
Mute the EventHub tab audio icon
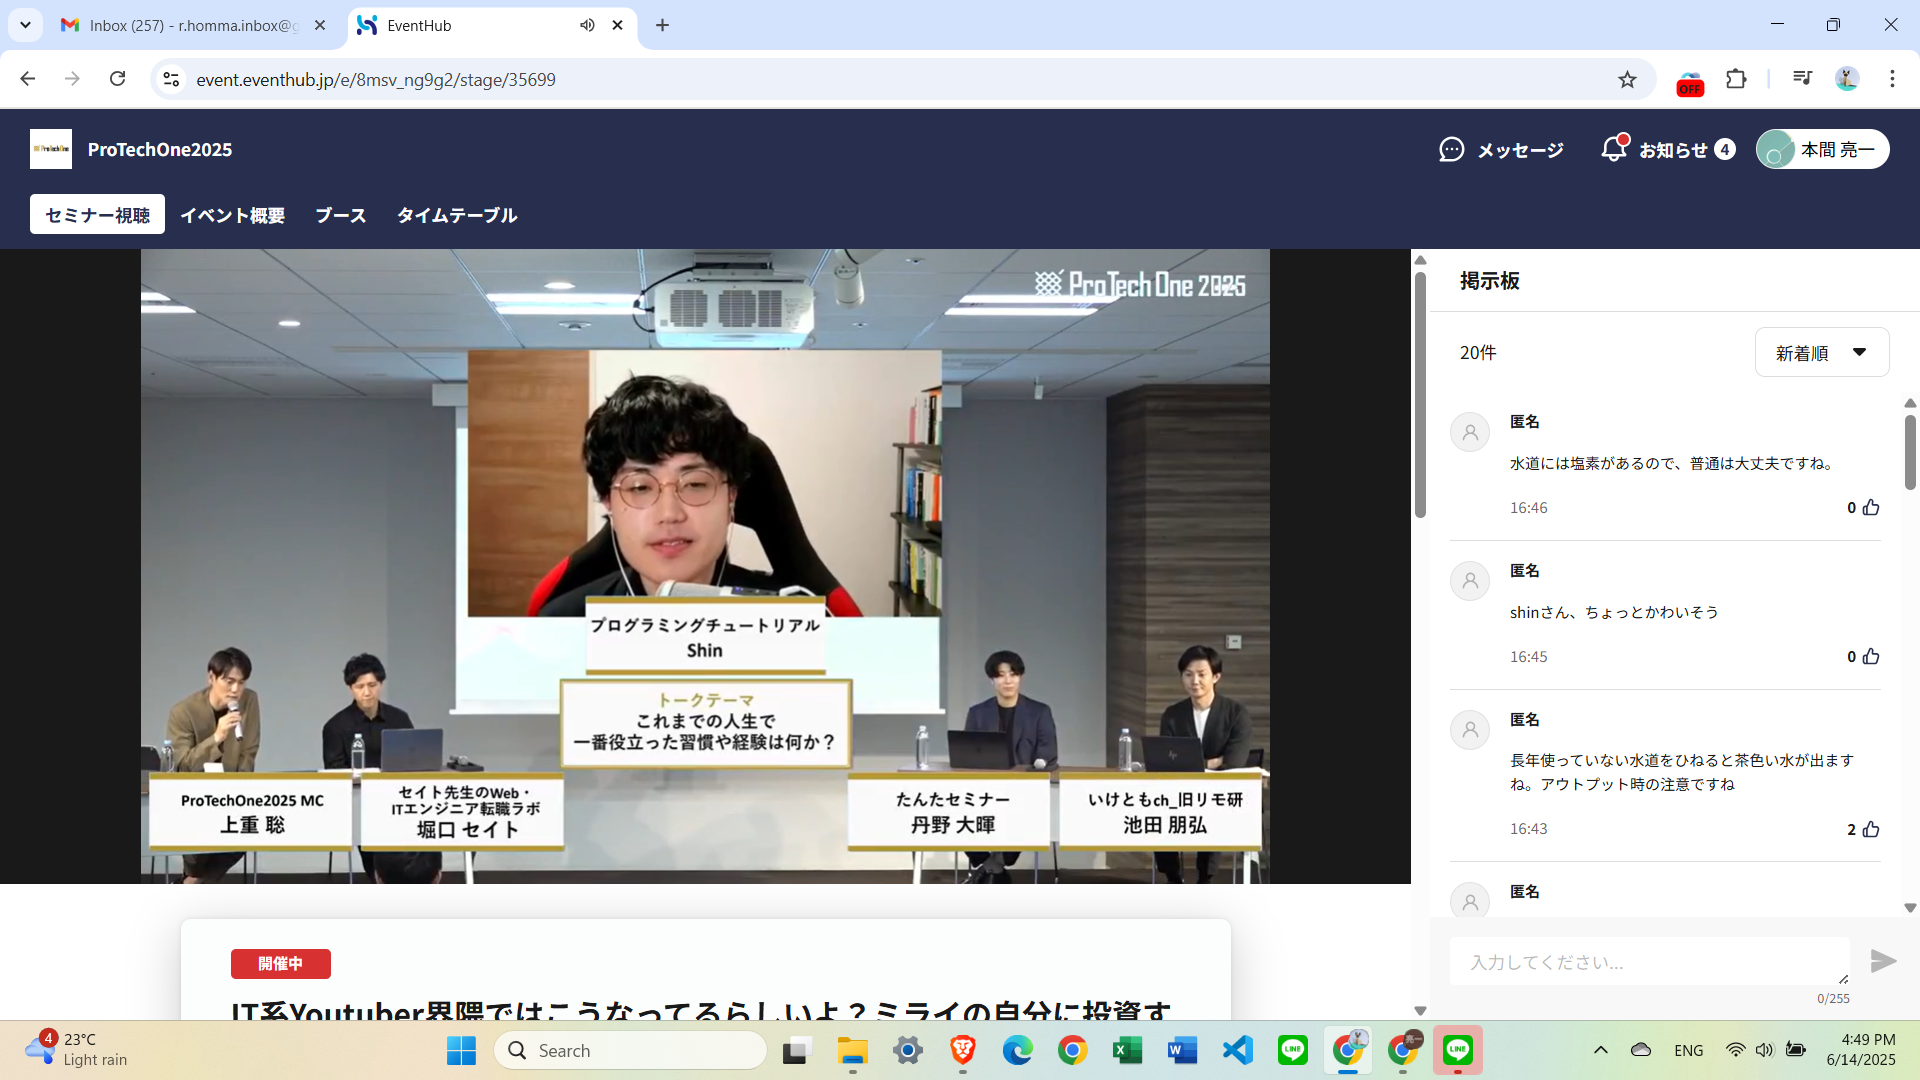(587, 25)
